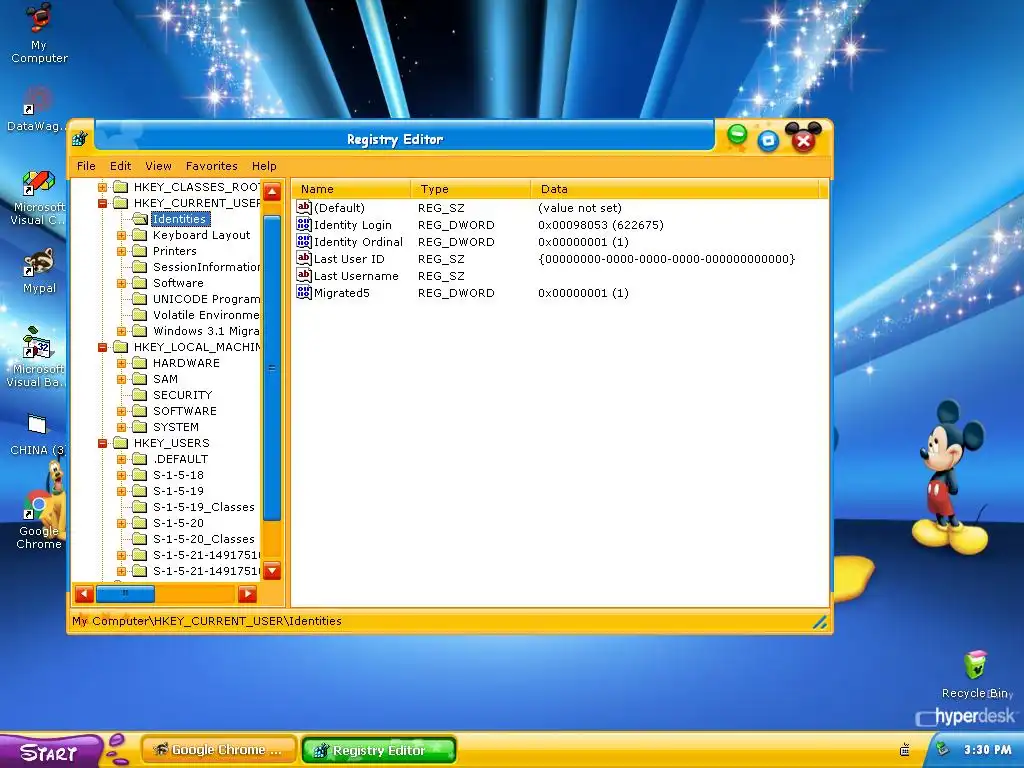Click the HKEY_LOCAL_MACHINE folder icon
The width and height of the screenshot is (1024, 768).
(x=121, y=347)
